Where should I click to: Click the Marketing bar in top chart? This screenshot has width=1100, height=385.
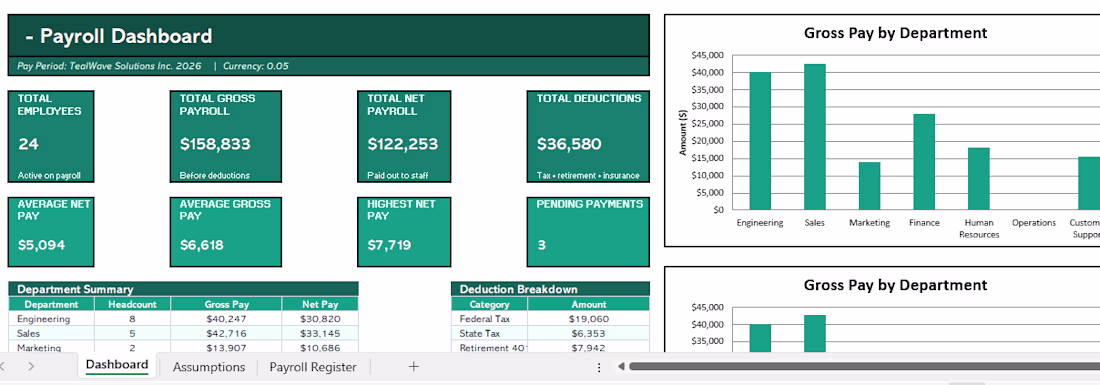tap(869, 186)
